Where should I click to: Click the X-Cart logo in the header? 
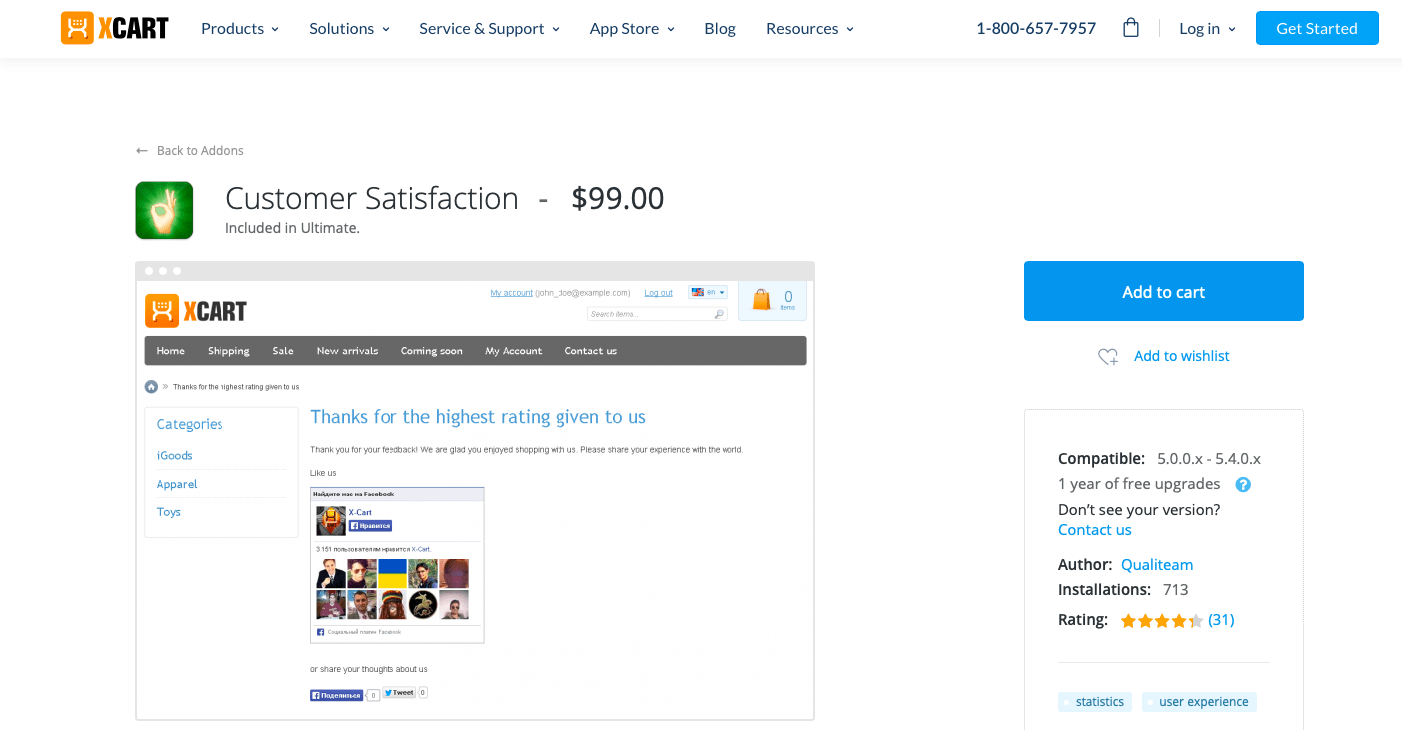[113, 27]
